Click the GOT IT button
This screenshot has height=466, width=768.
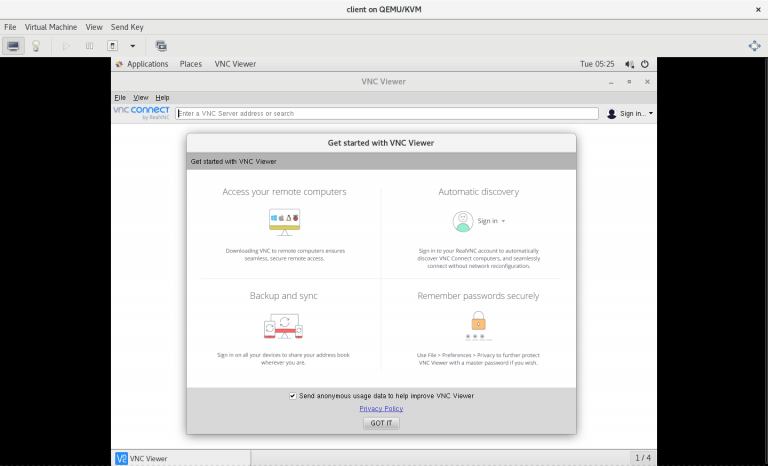point(381,424)
